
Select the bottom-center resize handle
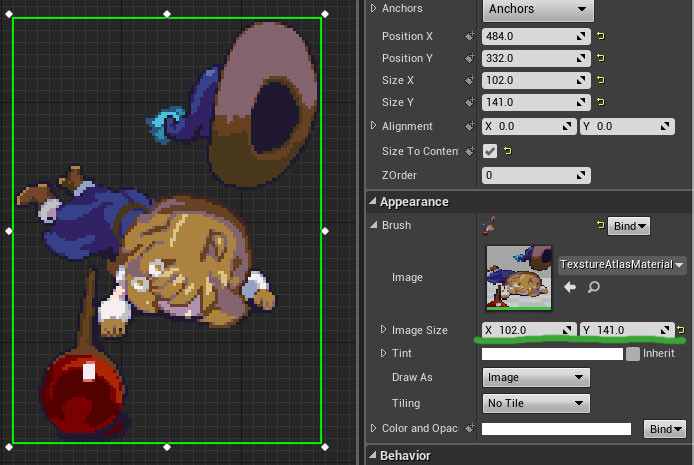(167, 447)
